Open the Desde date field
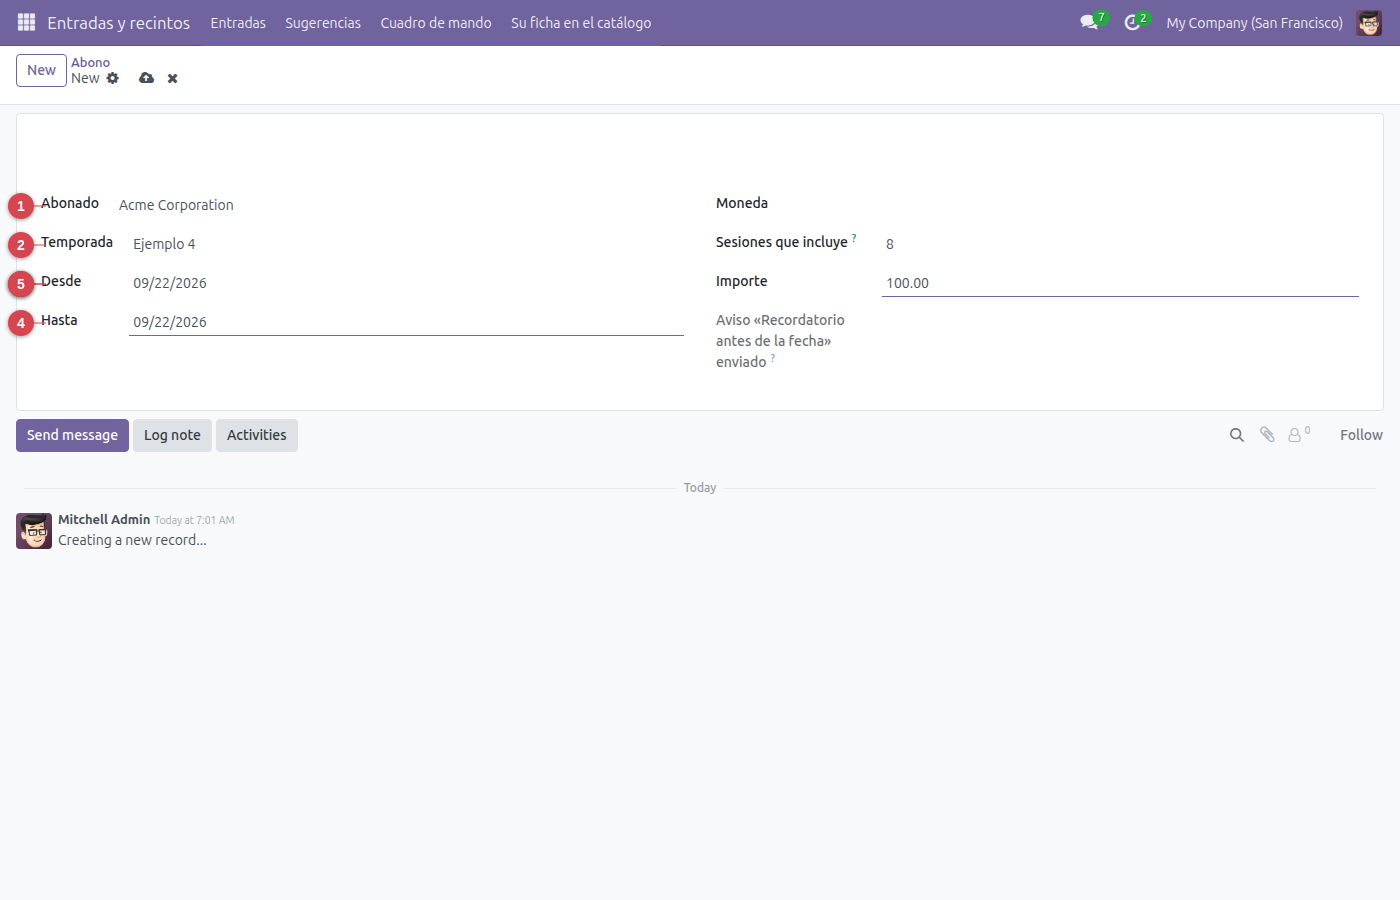The image size is (1400, 900). click(x=406, y=282)
